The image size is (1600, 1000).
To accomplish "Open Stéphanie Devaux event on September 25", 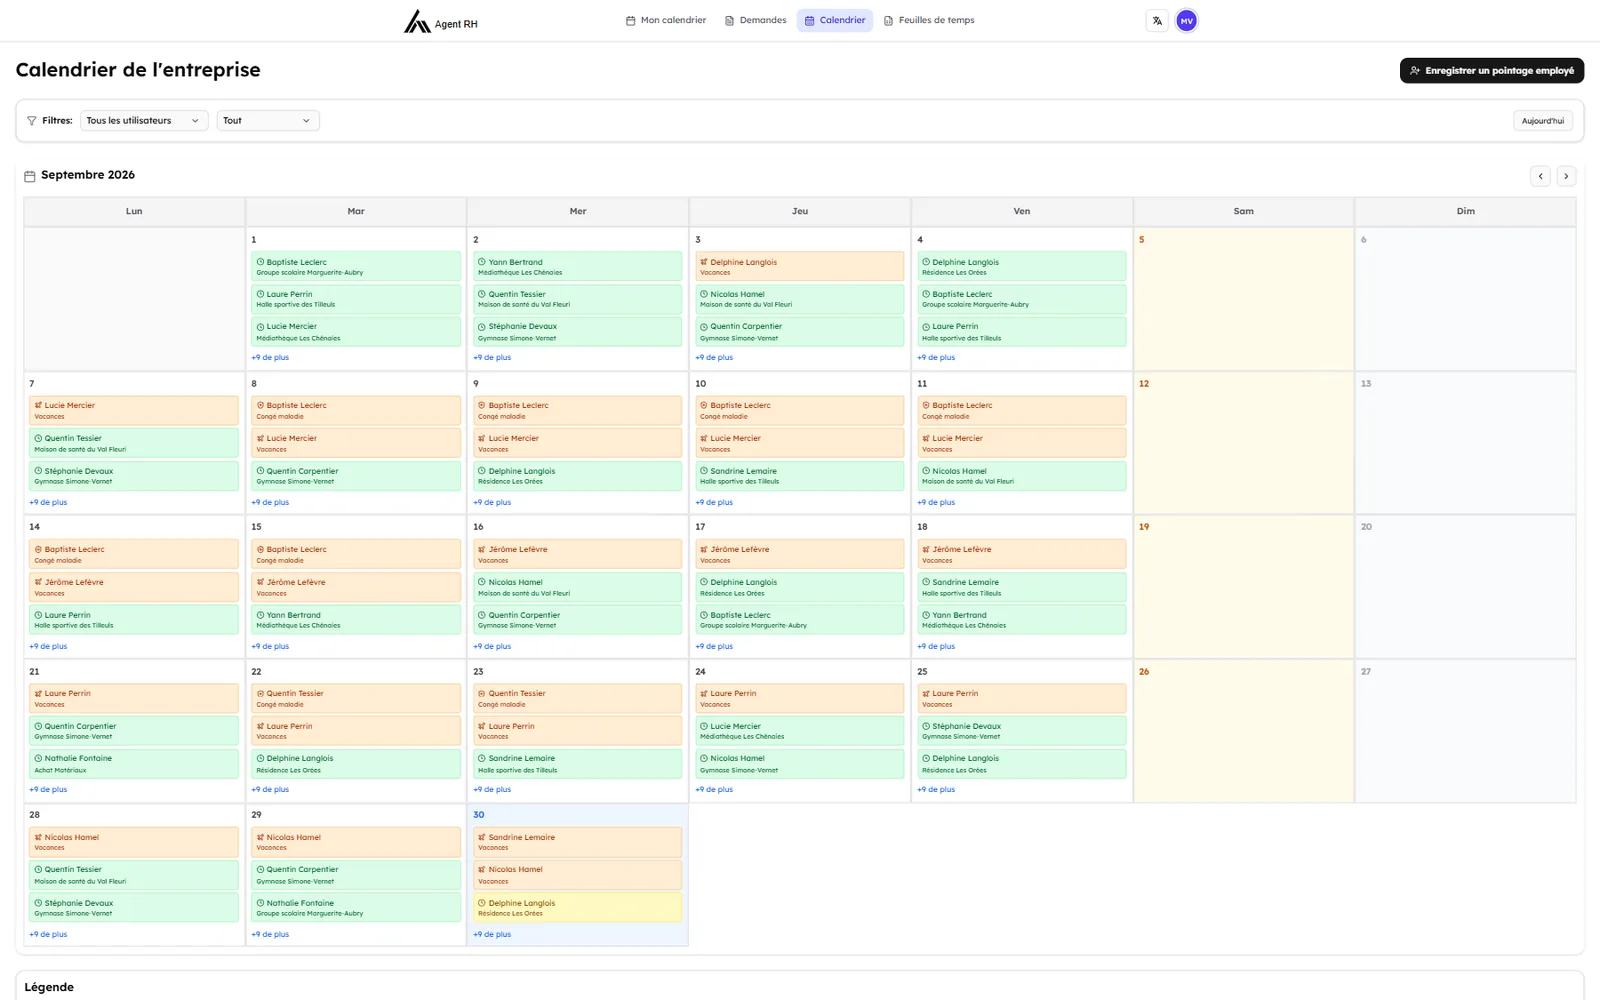I will tap(1022, 731).
